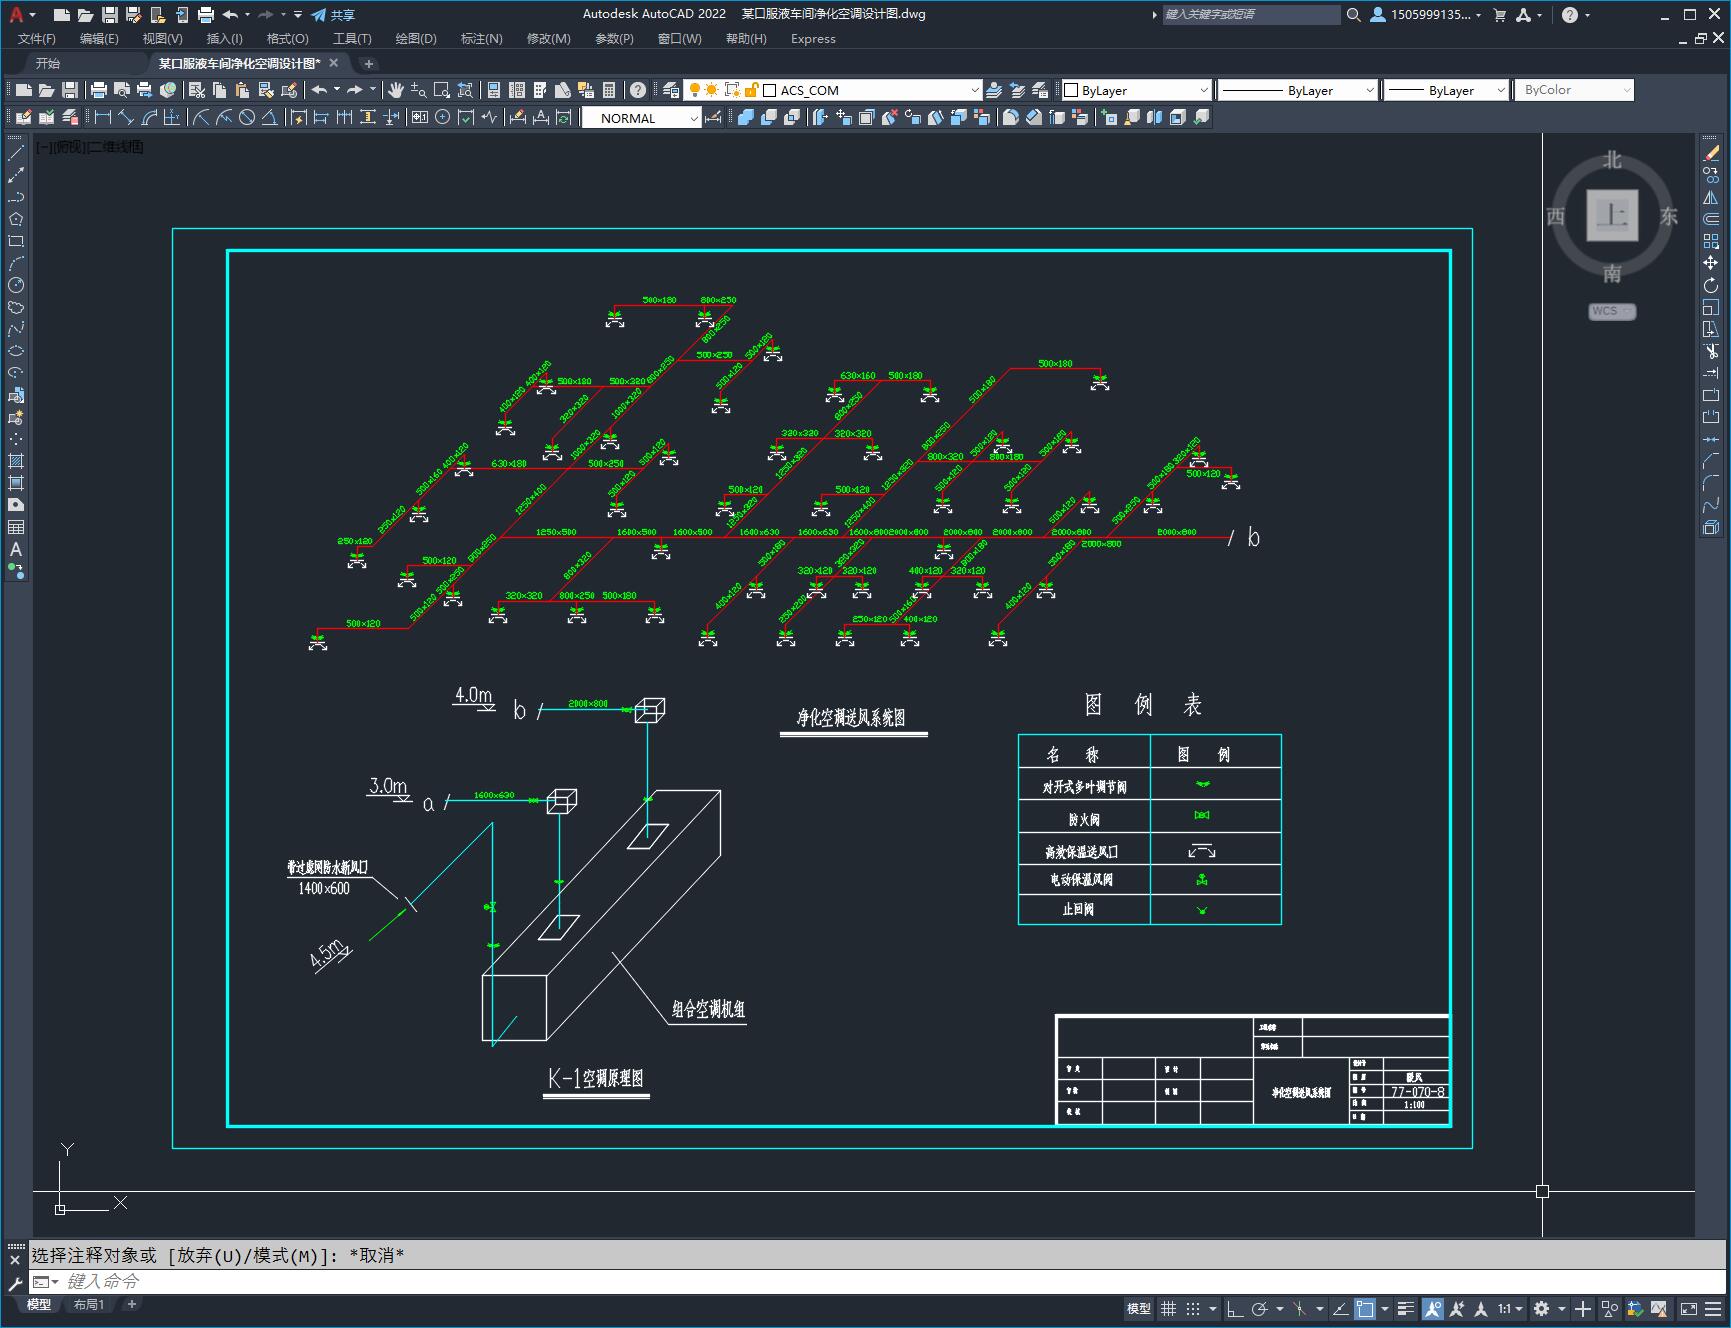Expand the user account 1505999135 dropdown

click(x=1426, y=14)
